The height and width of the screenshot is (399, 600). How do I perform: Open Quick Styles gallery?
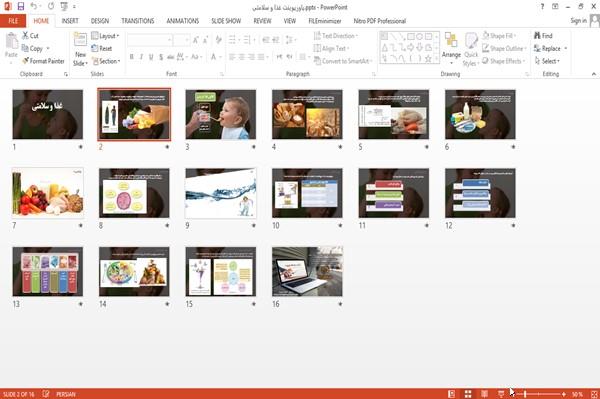coord(471,49)
